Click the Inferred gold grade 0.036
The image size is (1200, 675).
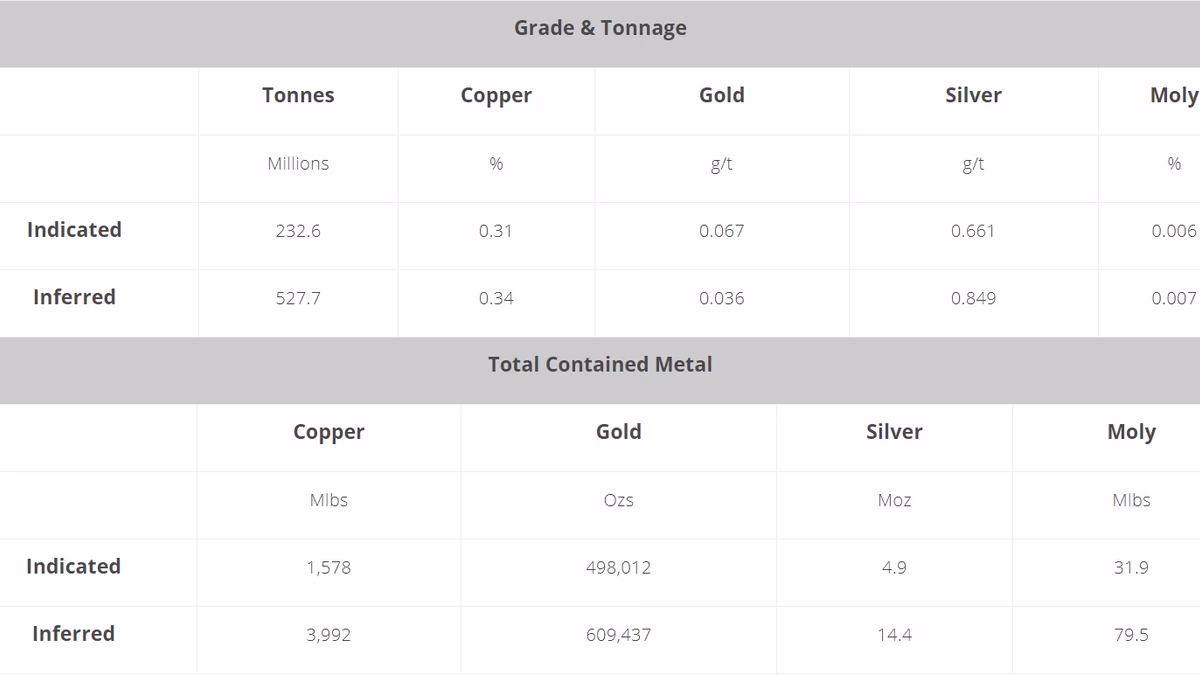click(722, 298)
